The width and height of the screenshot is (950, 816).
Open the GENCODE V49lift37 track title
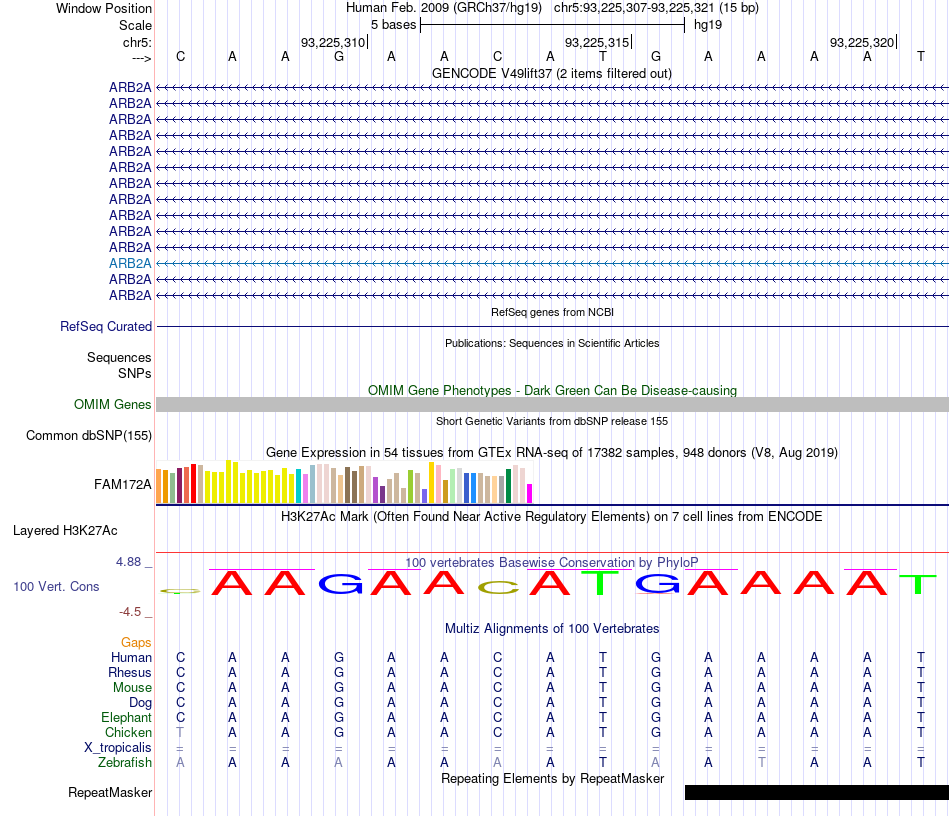click(x=552, y=73)
